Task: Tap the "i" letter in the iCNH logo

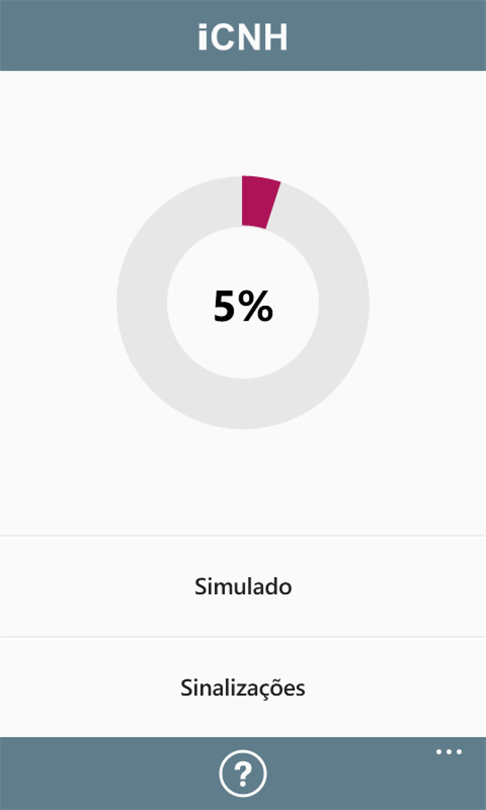Action: click(203, 38)
